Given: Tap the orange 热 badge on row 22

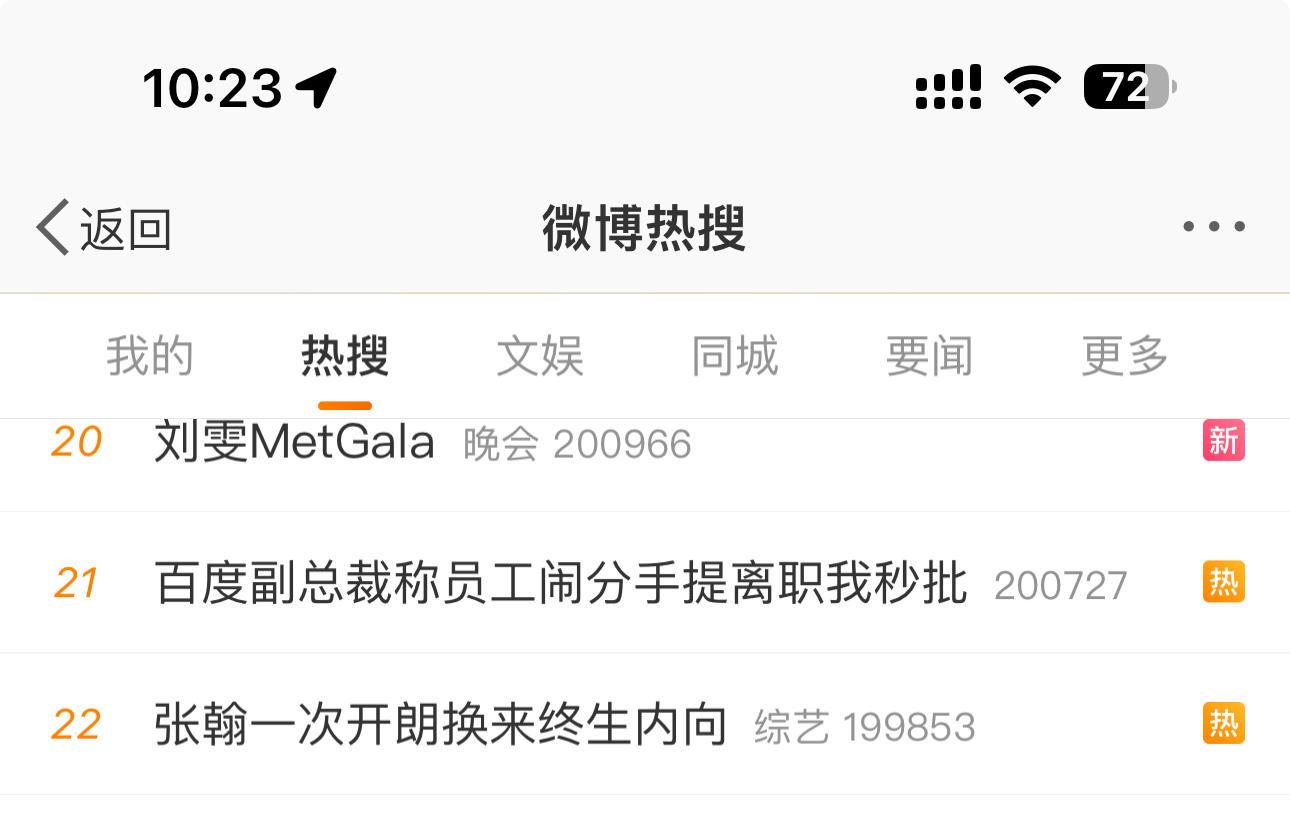Looking at the screenshot, I should coord(1224,724).
